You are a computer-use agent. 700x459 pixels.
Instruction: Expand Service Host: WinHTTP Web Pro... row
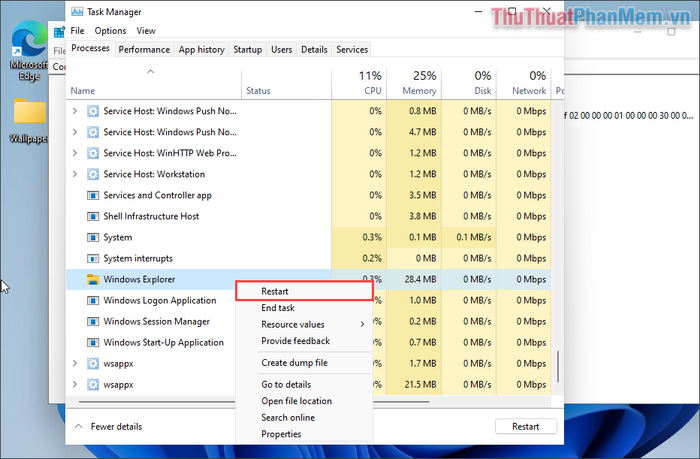coord(75,153)
